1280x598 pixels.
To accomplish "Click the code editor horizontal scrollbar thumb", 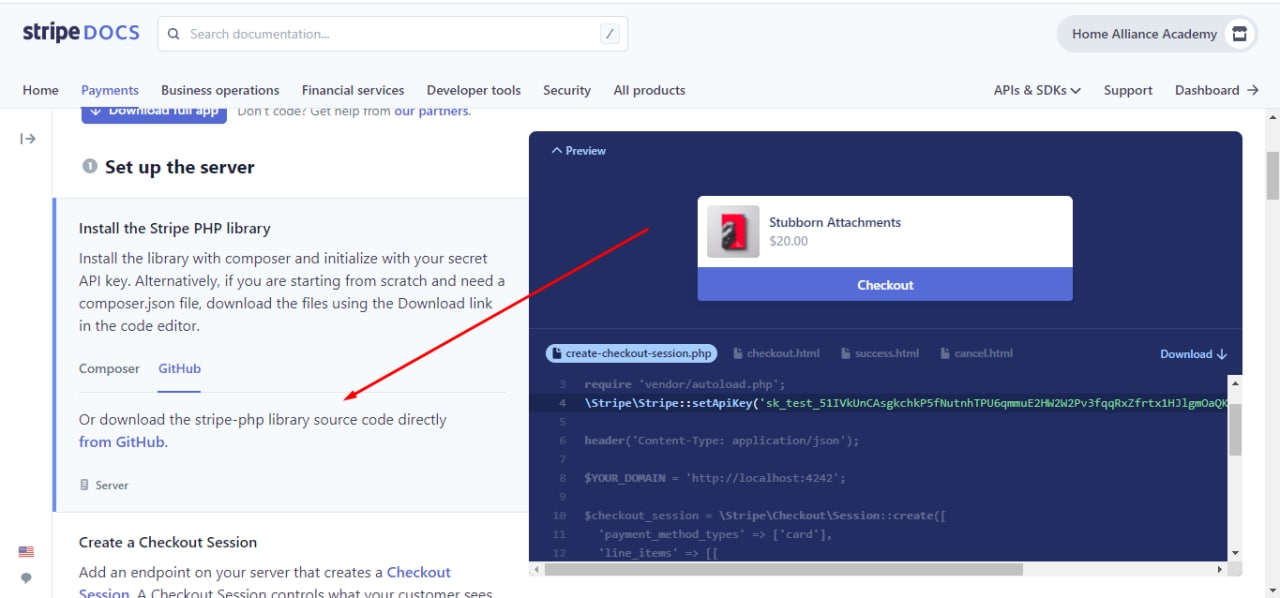I will pyautogui.click(x=785, y=569).
